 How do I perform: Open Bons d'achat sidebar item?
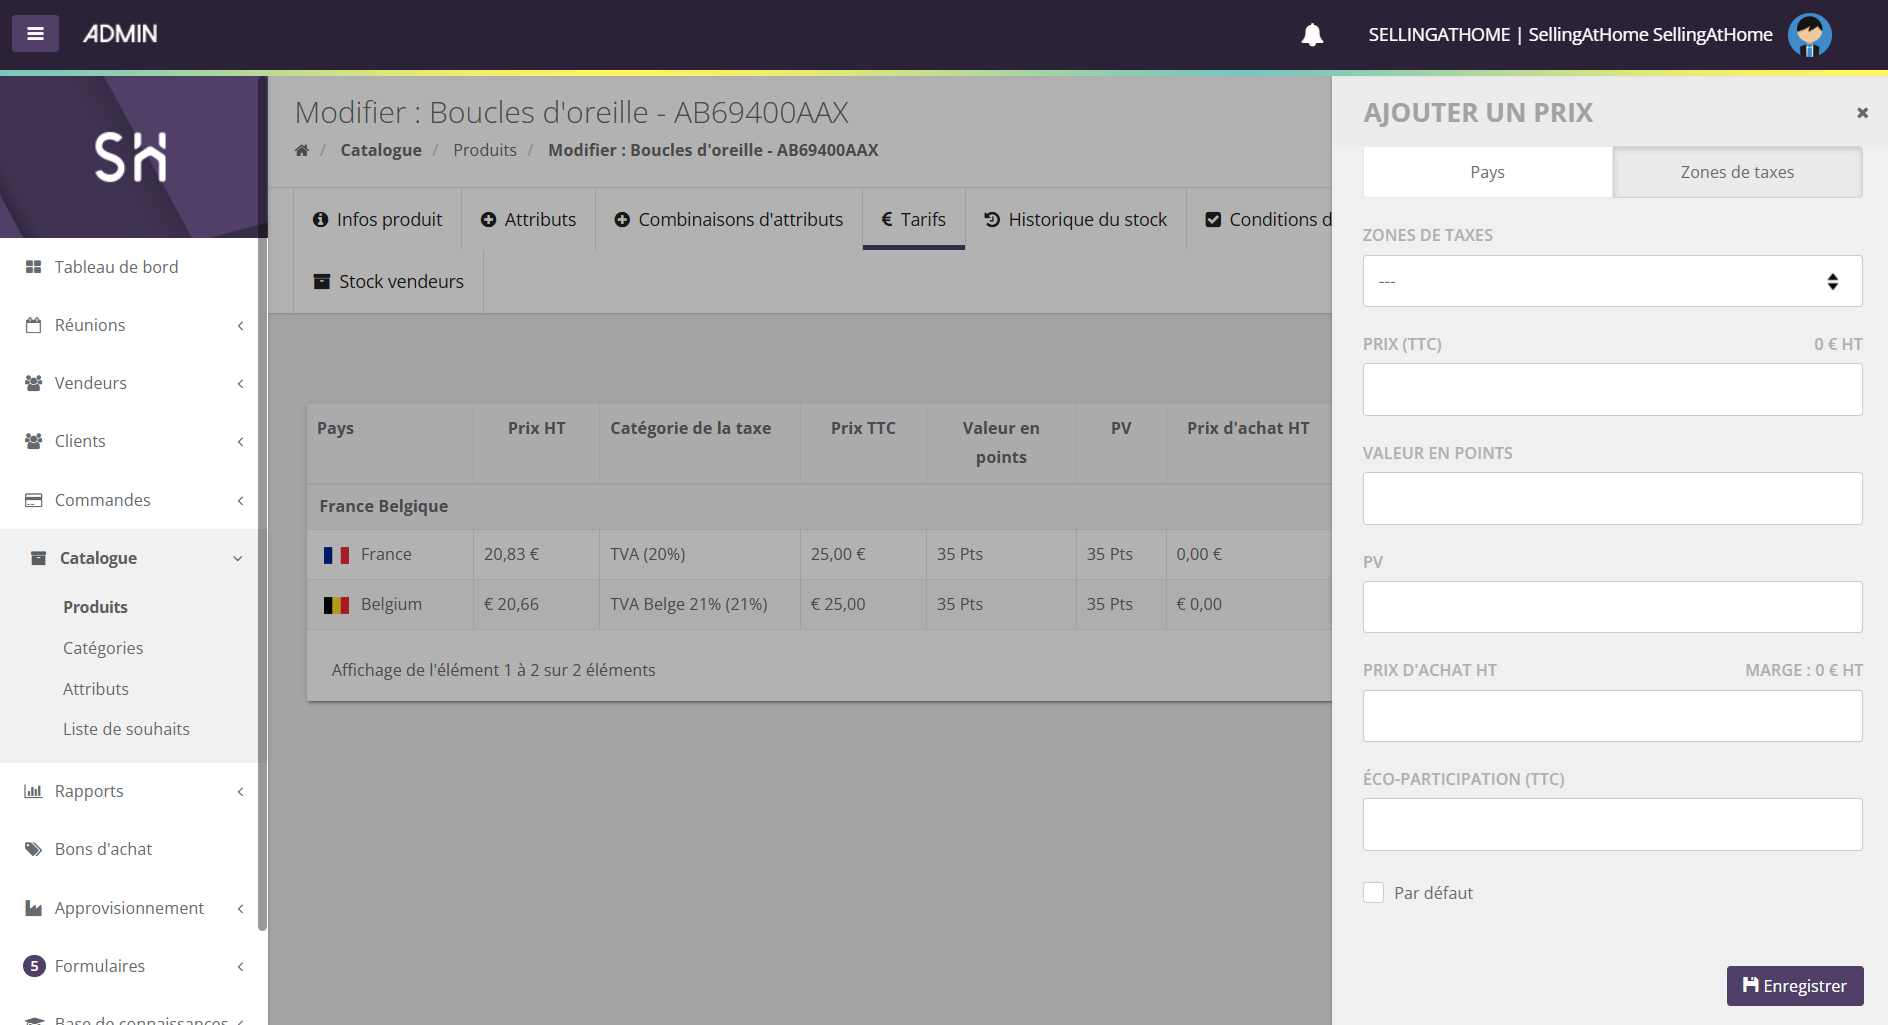(103, 849)
